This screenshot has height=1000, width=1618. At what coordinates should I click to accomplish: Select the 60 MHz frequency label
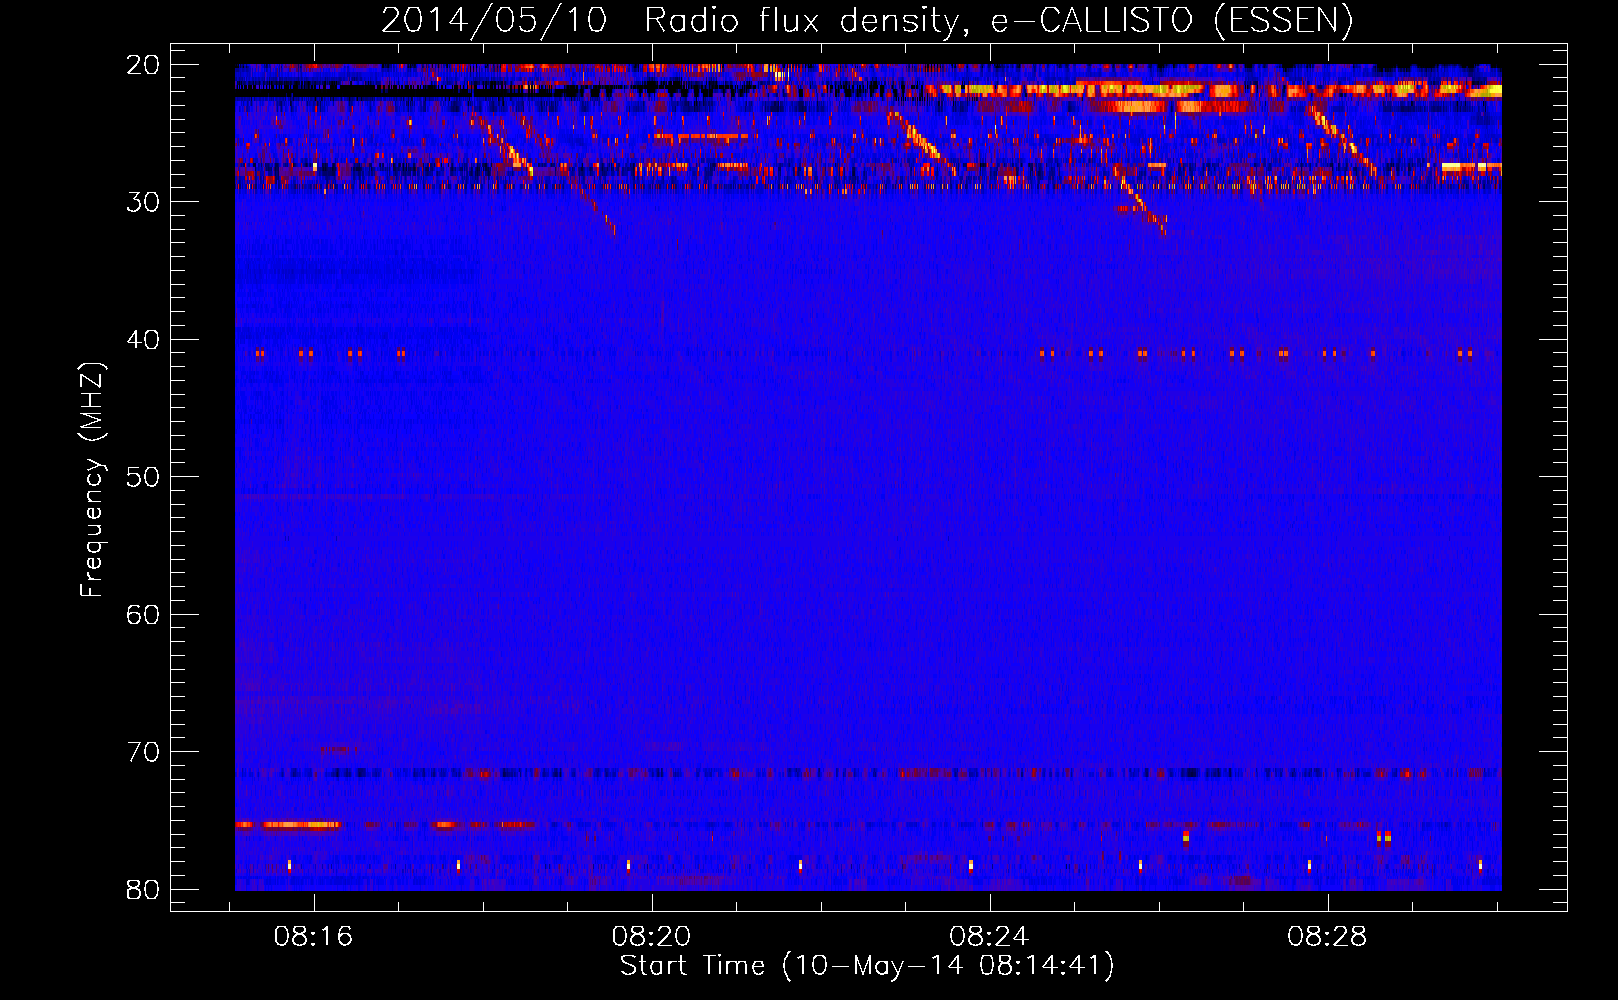click(x=143, y=614)
